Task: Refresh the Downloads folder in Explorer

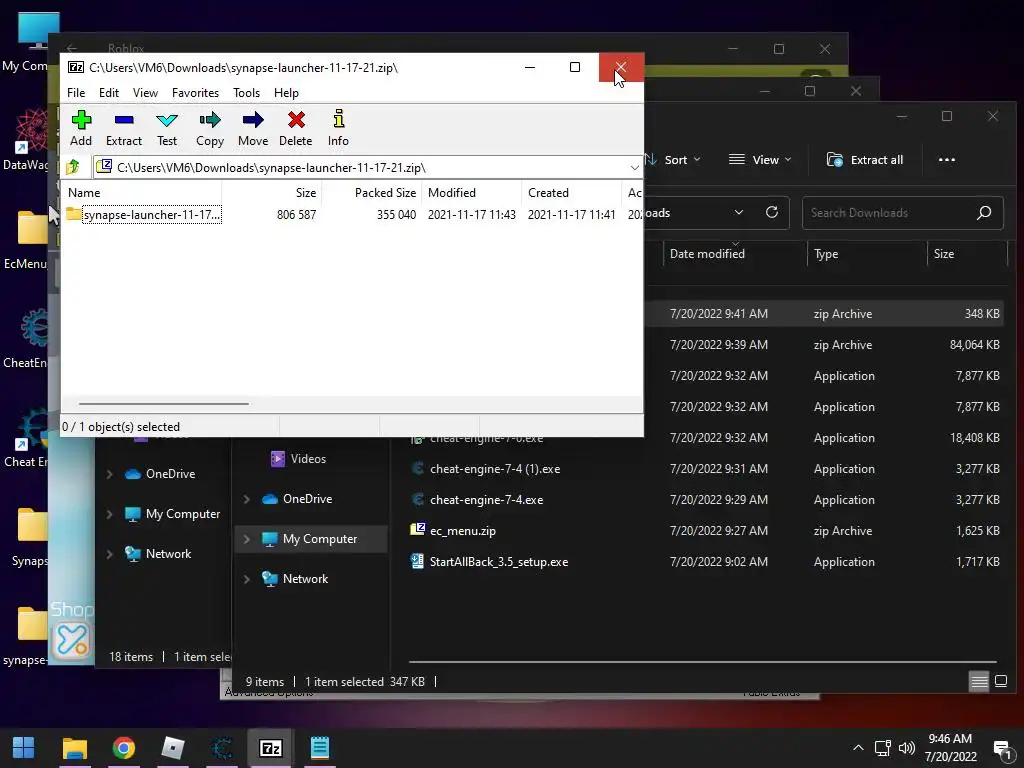Action: coord(772,212)
